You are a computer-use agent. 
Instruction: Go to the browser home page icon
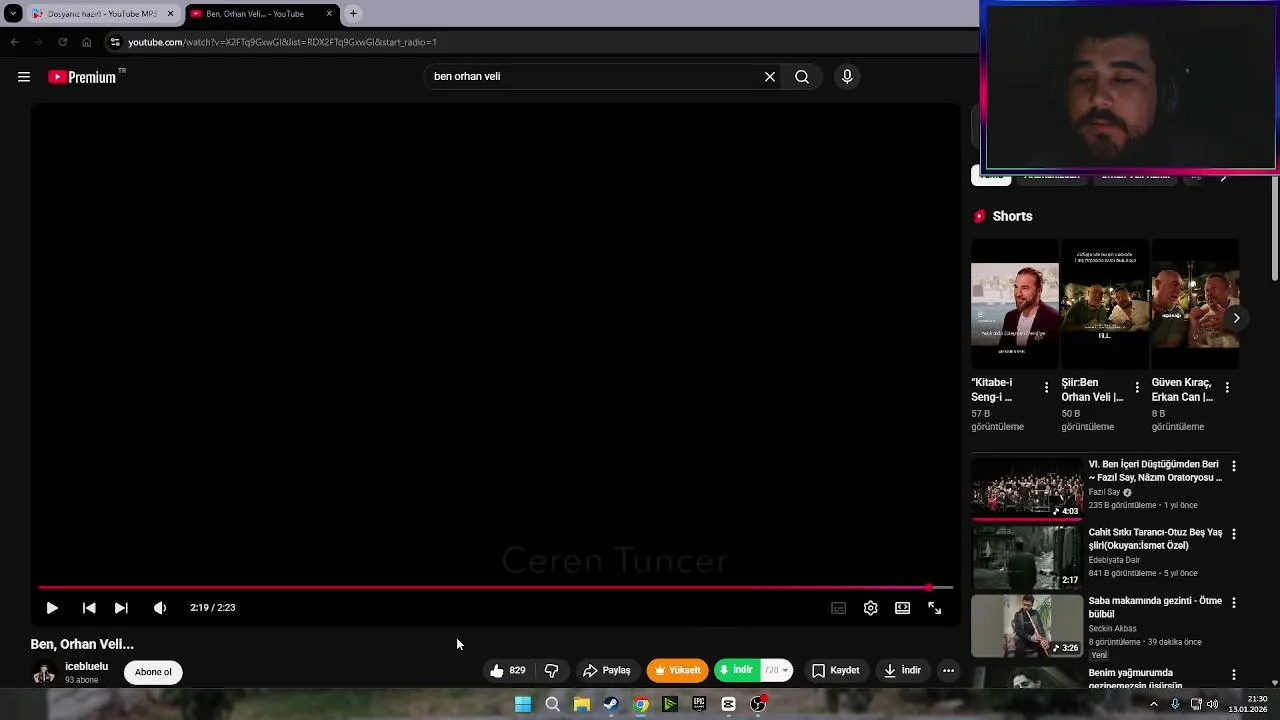click(87, 42)
